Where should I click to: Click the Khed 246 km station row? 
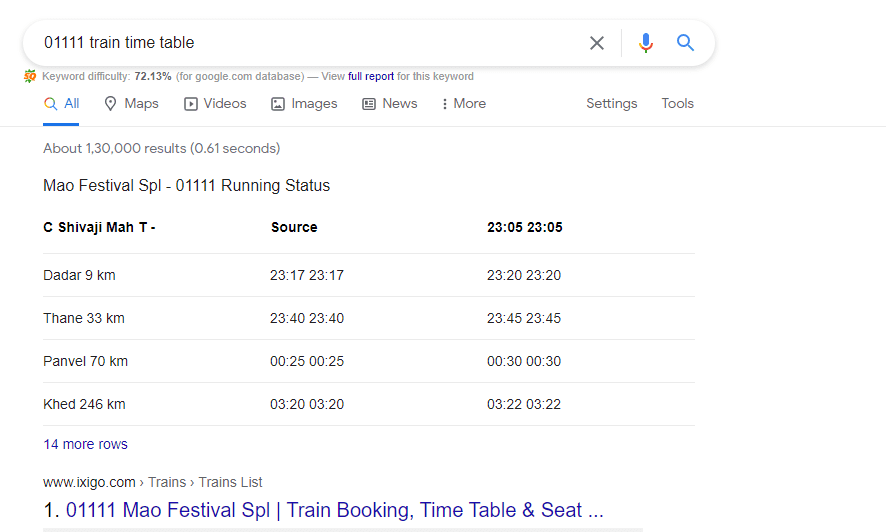click(x=369, y=404)
